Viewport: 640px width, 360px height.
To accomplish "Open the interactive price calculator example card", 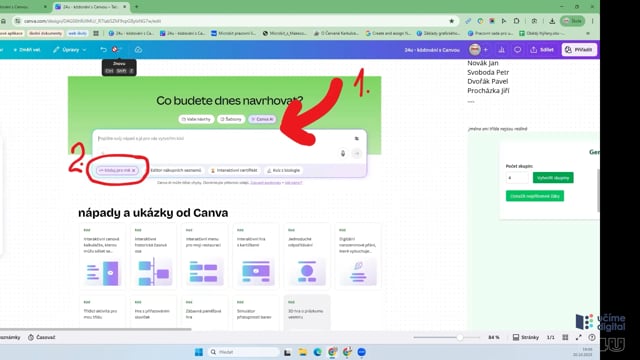I will pos(102,256).
